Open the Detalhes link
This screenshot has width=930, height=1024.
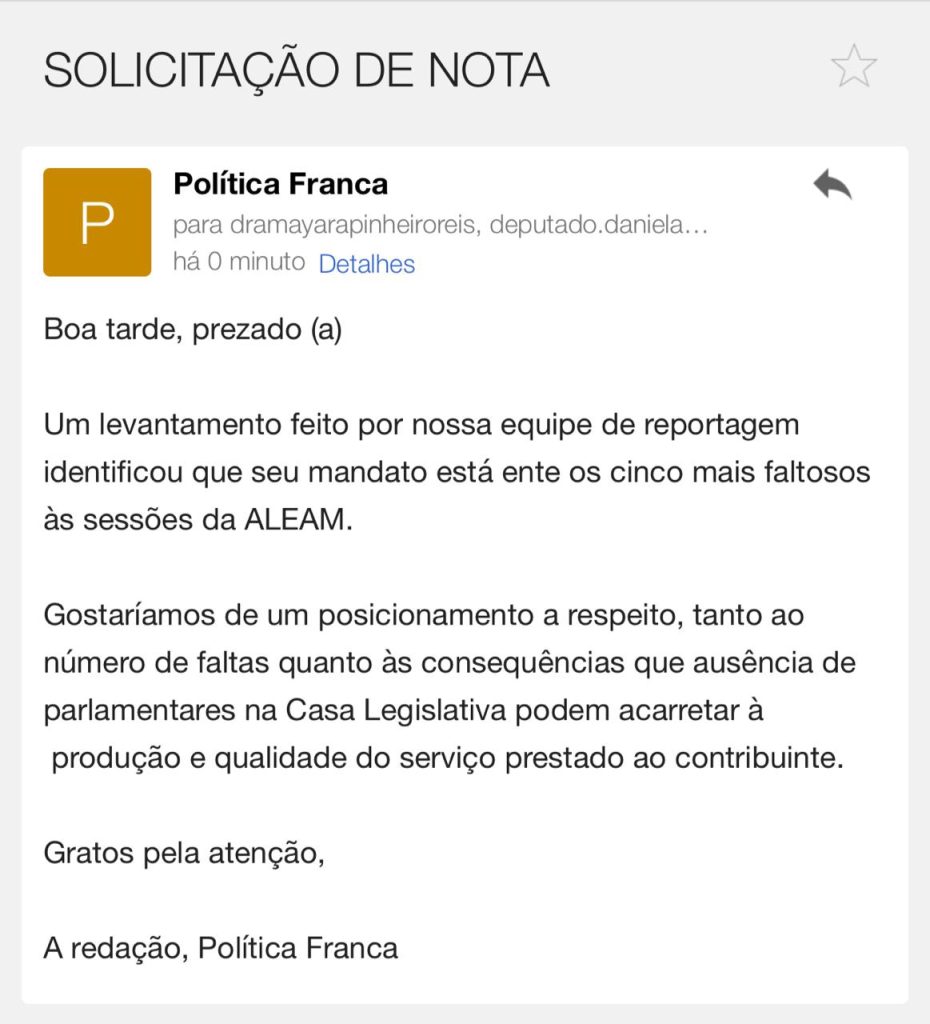coord(366,264)
